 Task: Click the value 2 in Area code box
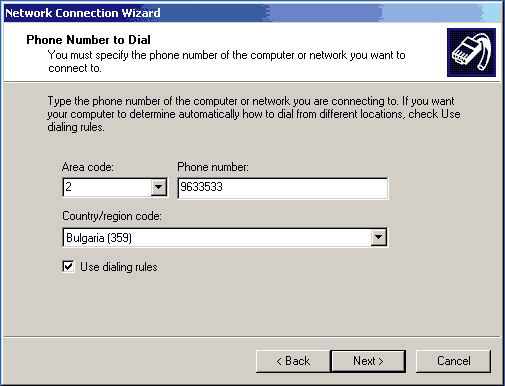pyautogui.click(x=68, y=187)
